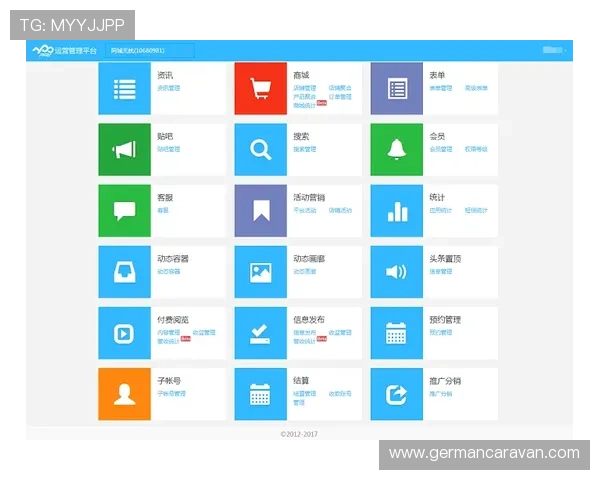Click the link under the 头条置顶 title
The width and height of the screenshot is (600, 480).
tap(440, 272)
